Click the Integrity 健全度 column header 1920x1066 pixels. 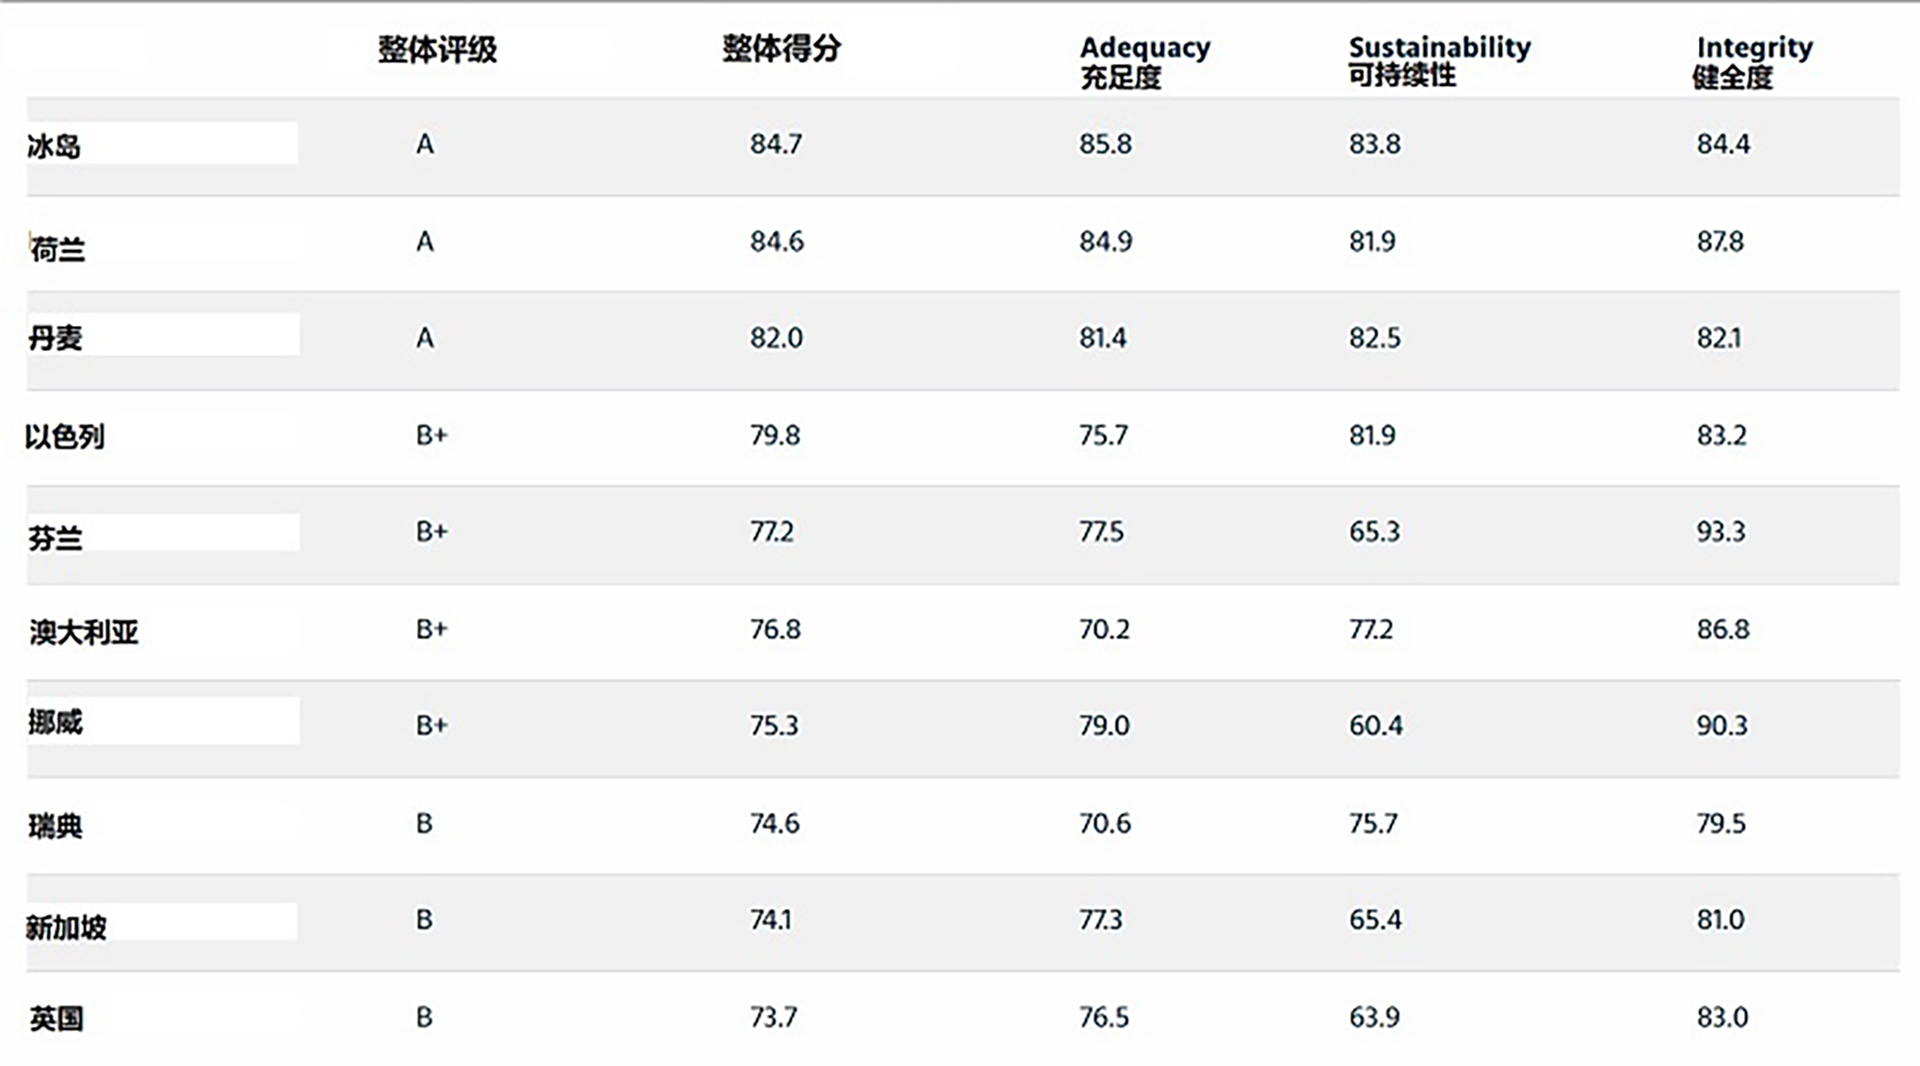click(x=1753, y=62)
